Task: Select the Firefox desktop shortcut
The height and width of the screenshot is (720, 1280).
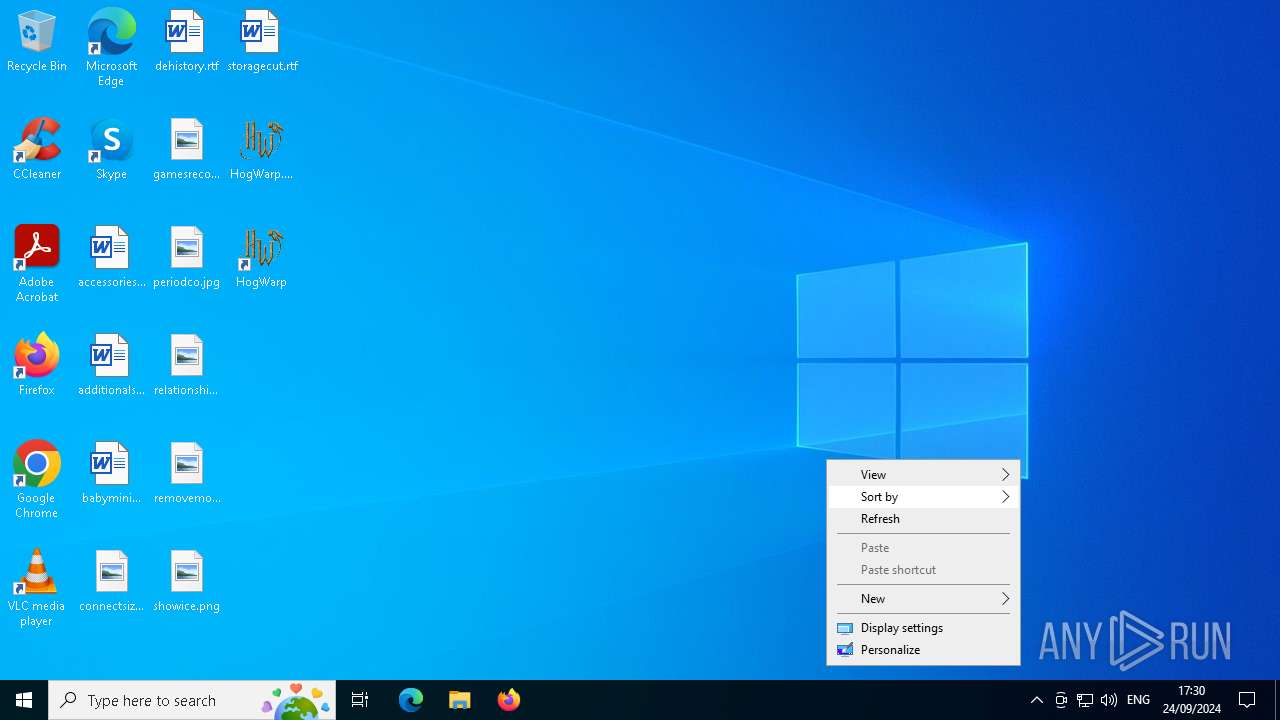Action: (37, 366)
